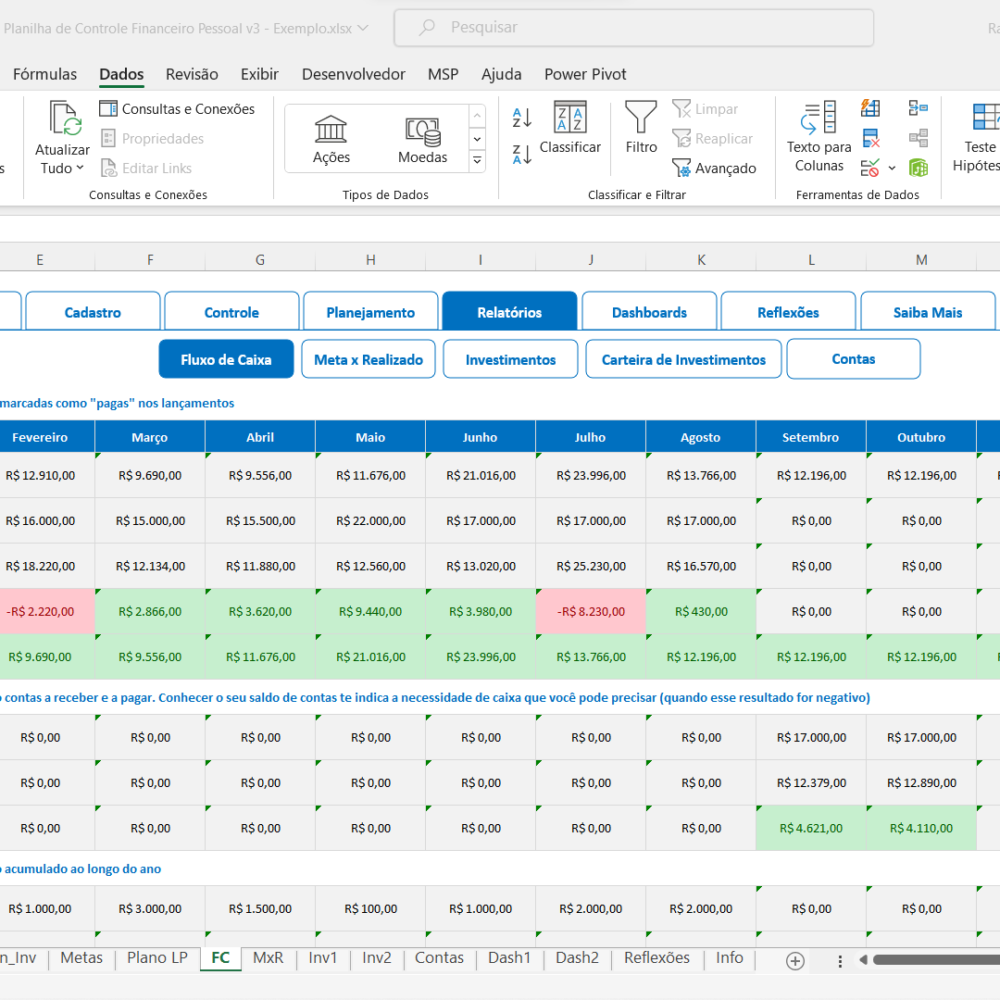Open the Investimentos report button
This screenshot has height=1000, width=1000.
[x=510, y=359]
